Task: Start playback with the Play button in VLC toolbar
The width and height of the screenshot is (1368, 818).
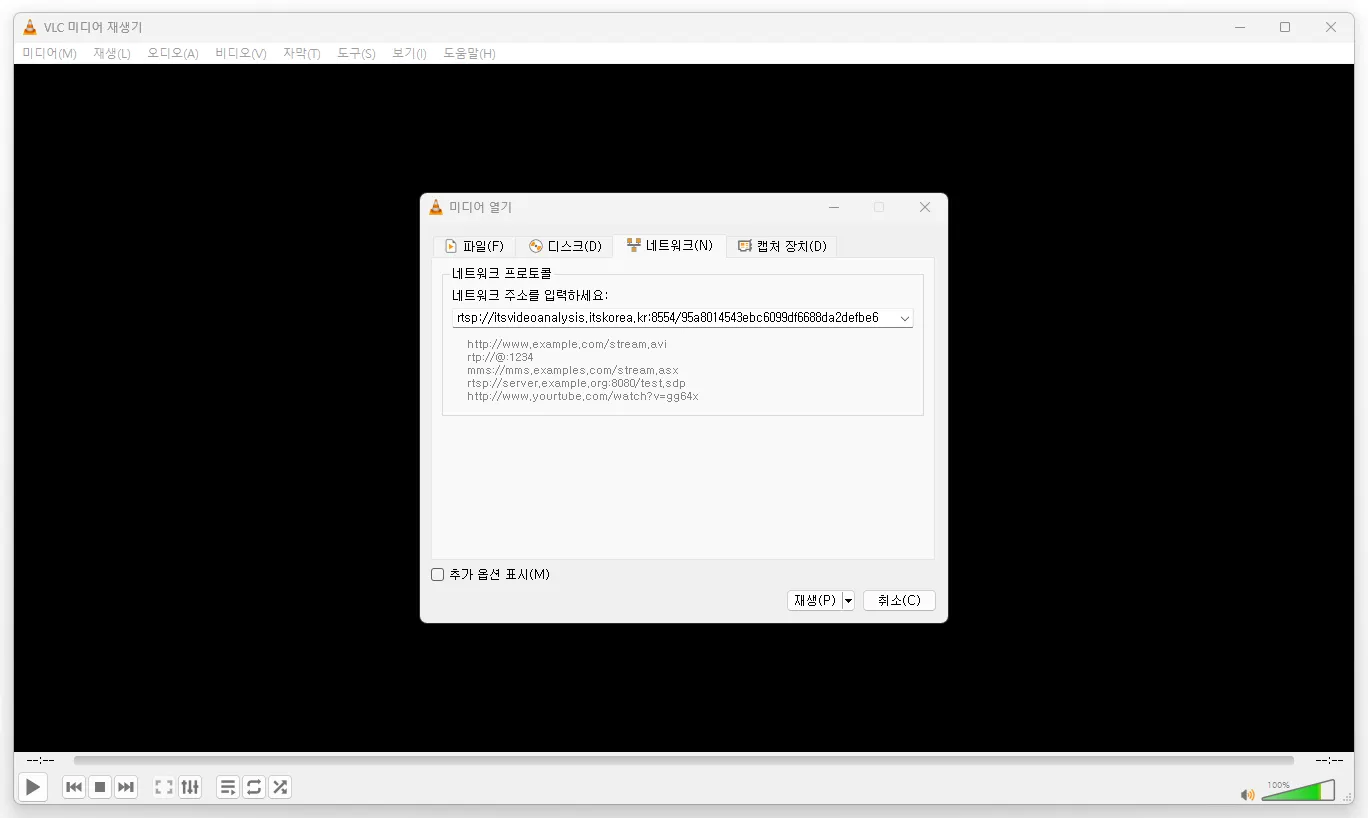Action: coord(33,787)
